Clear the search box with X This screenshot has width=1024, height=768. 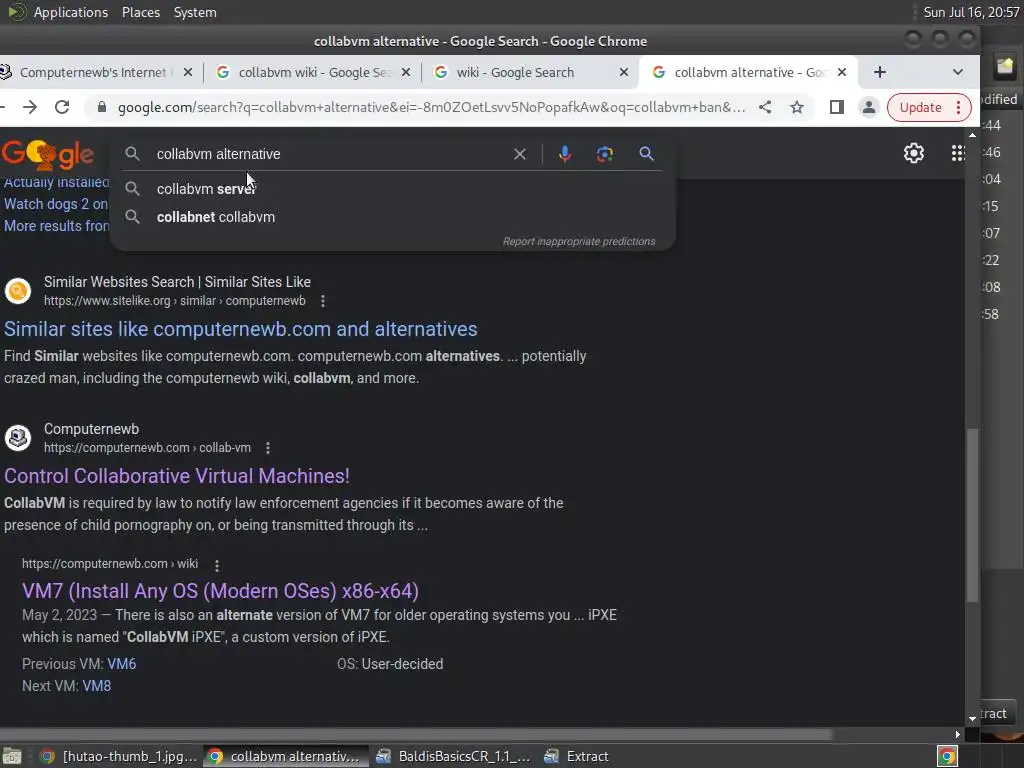point(520,154)
